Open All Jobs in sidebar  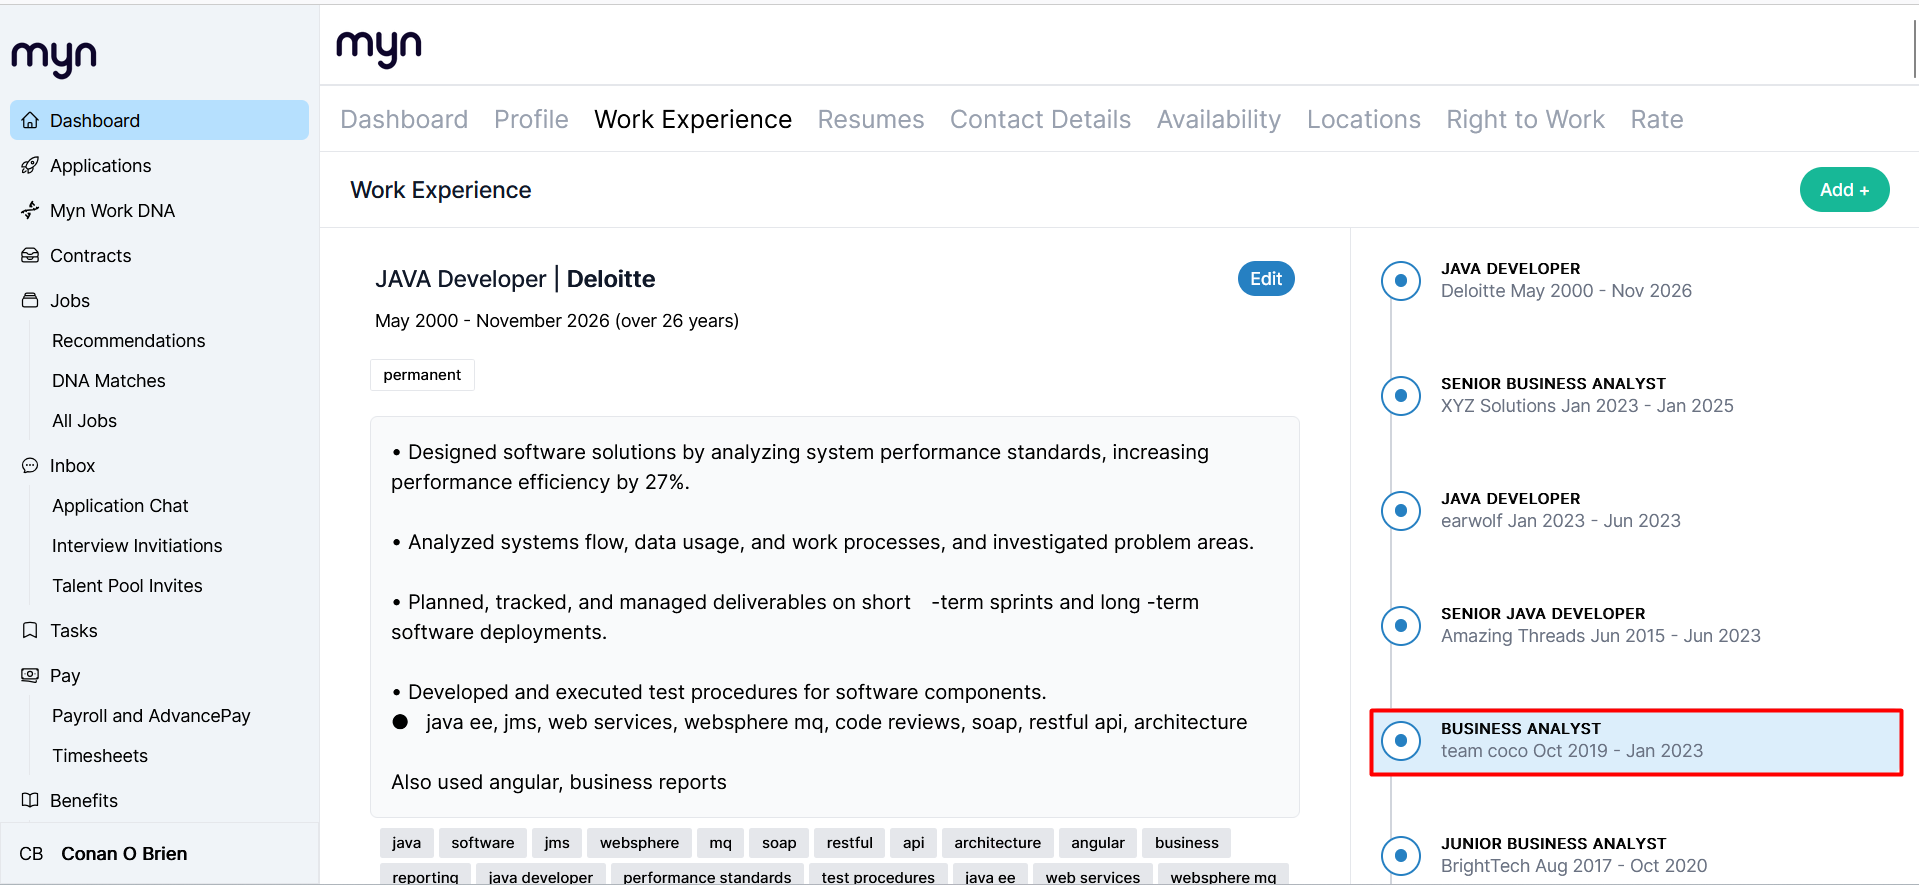click(x=84, y=421)
